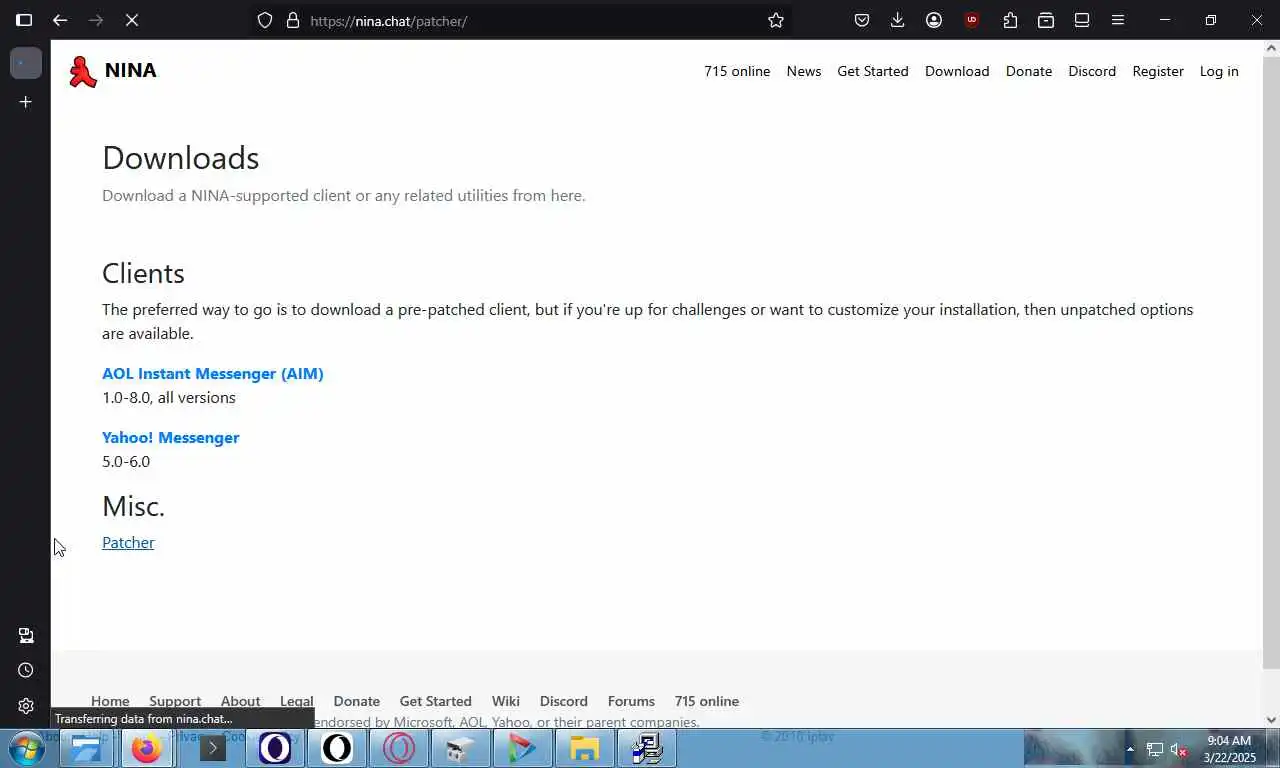Open Home link in the footer
The height and width of the screenshot is (768, 1280).
110,701
